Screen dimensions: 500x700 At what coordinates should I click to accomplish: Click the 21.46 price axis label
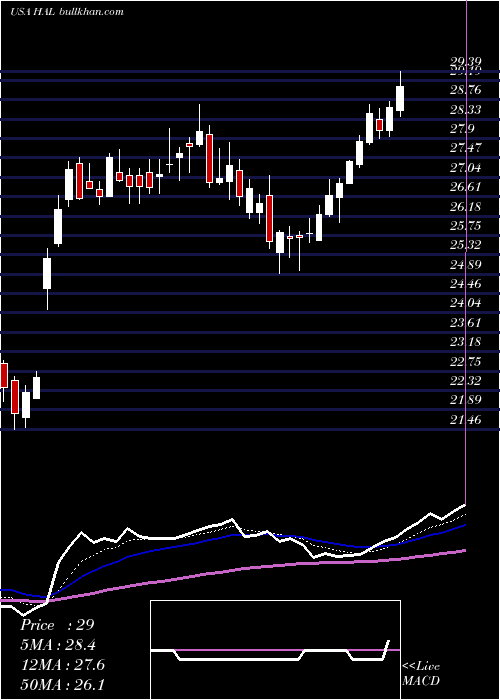click(x=465, y=420)
